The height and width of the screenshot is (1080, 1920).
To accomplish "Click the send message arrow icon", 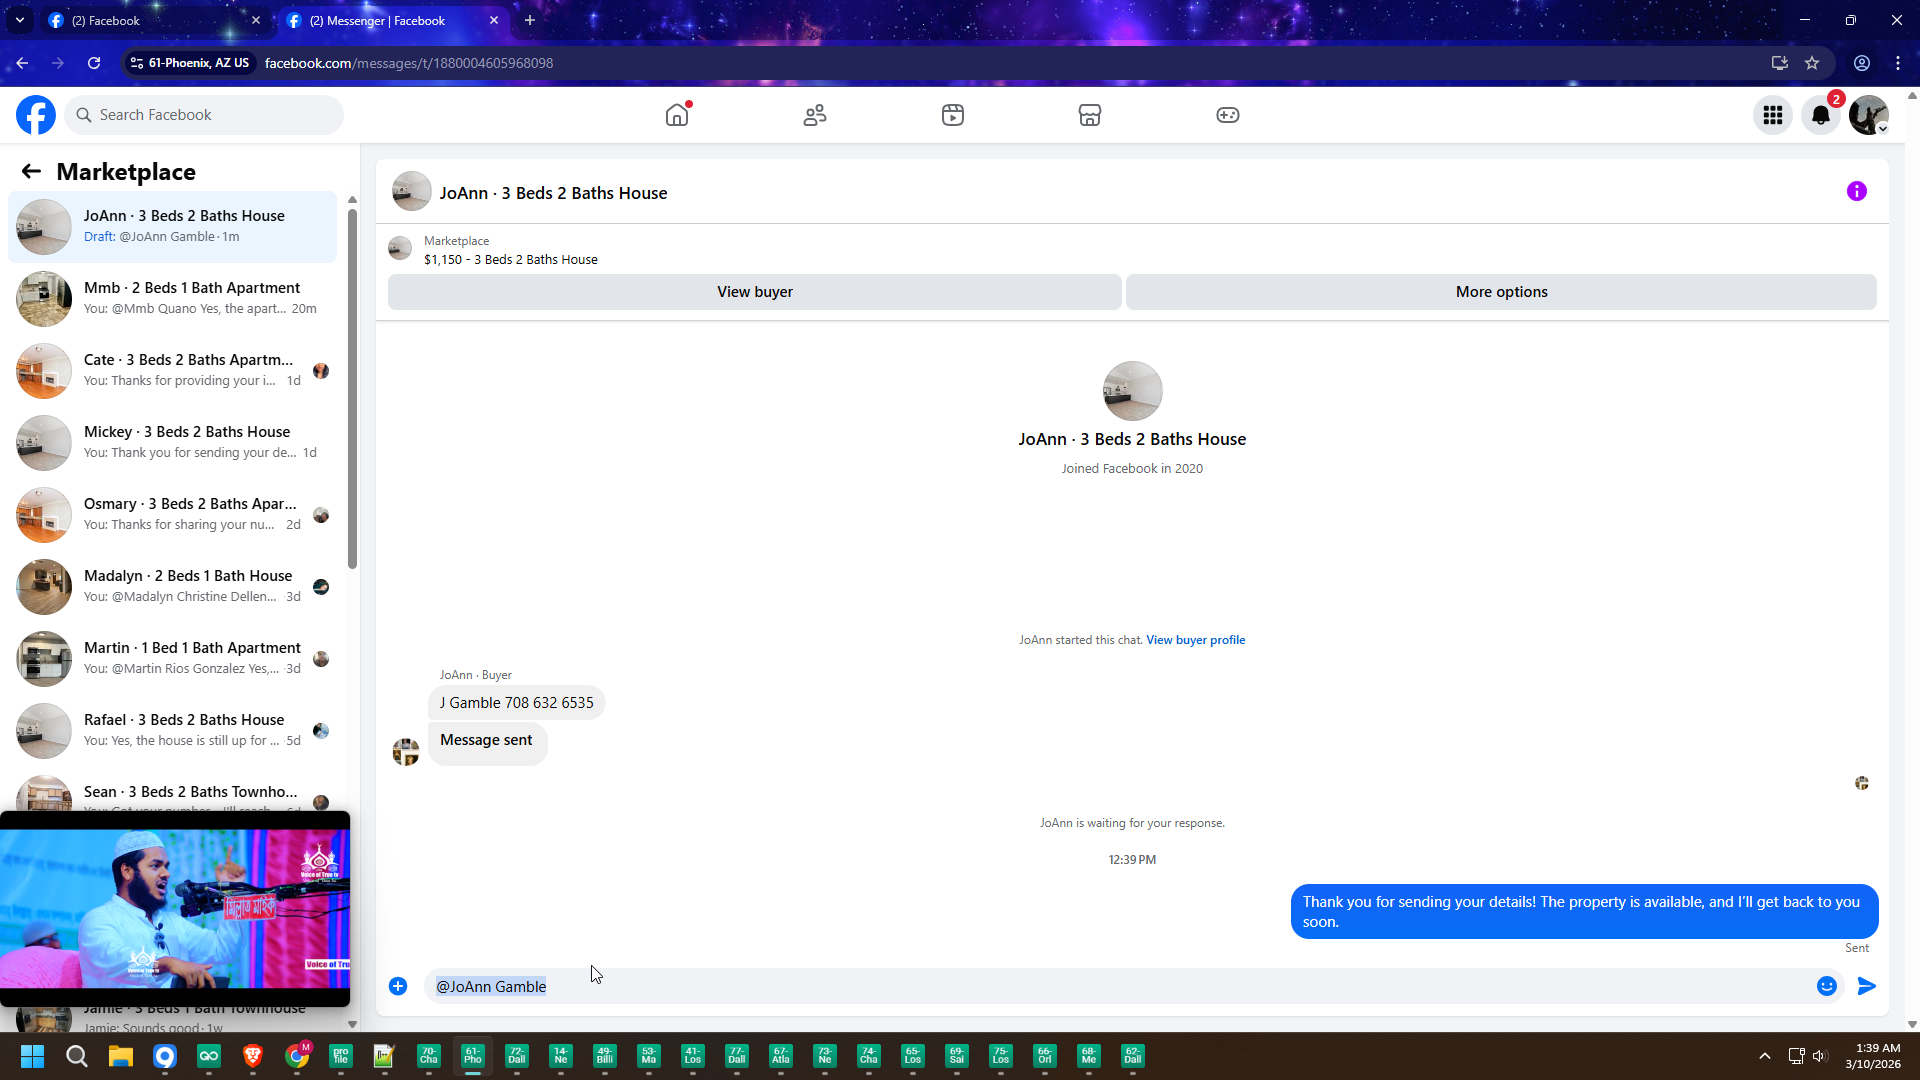I will point(1866,986).
